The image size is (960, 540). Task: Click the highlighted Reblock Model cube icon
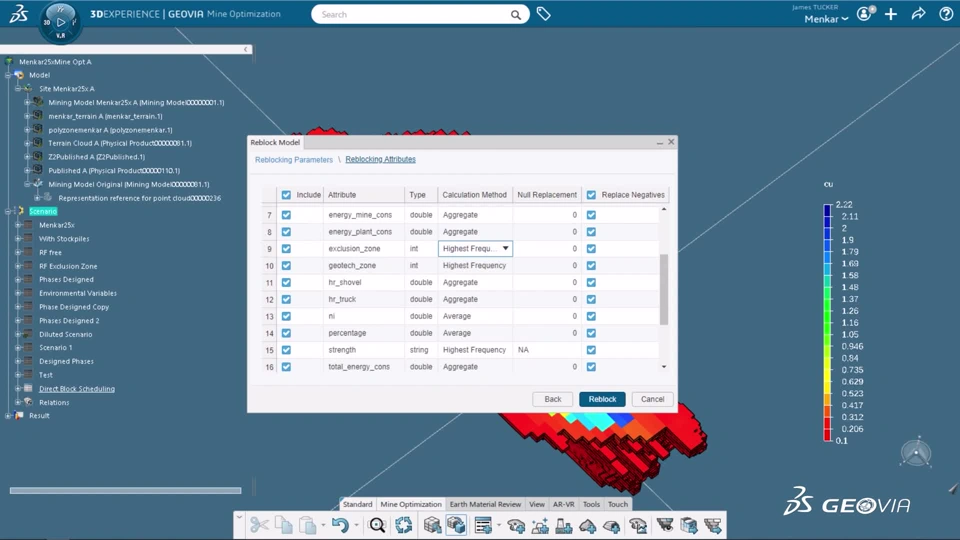(x=456, y=525)
